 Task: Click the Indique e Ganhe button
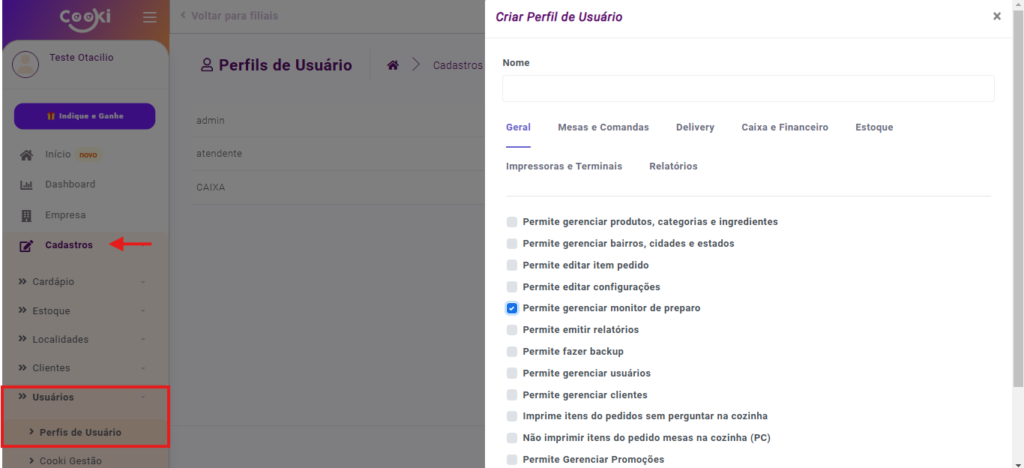[84, 116]
